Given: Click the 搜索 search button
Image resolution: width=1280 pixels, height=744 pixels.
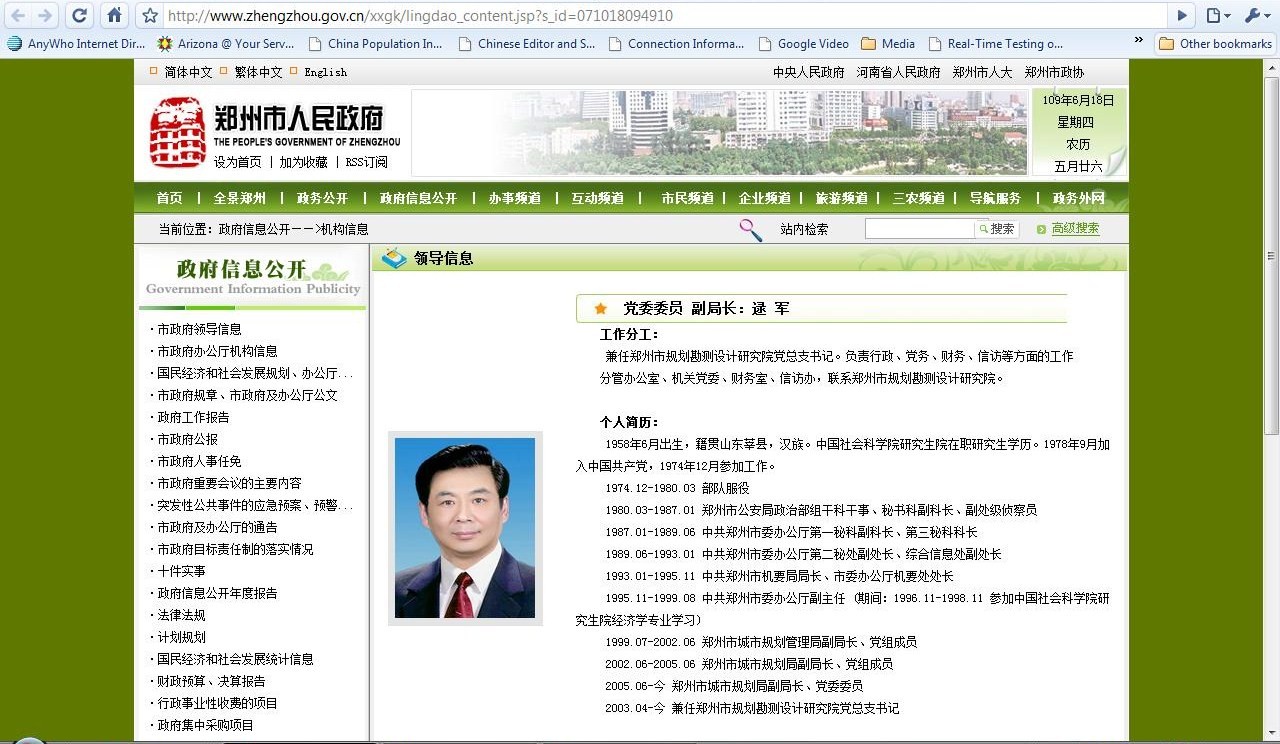Looking at the screenshot, I should [x=997, y=229].
